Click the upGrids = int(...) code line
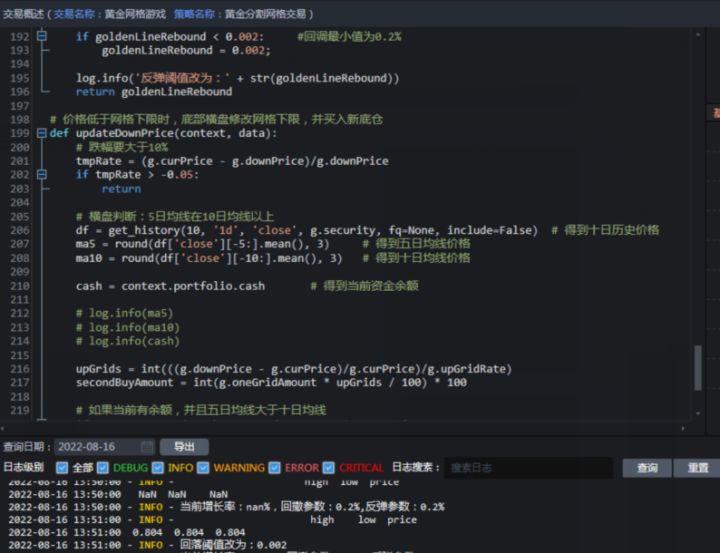 click(293, 369)
